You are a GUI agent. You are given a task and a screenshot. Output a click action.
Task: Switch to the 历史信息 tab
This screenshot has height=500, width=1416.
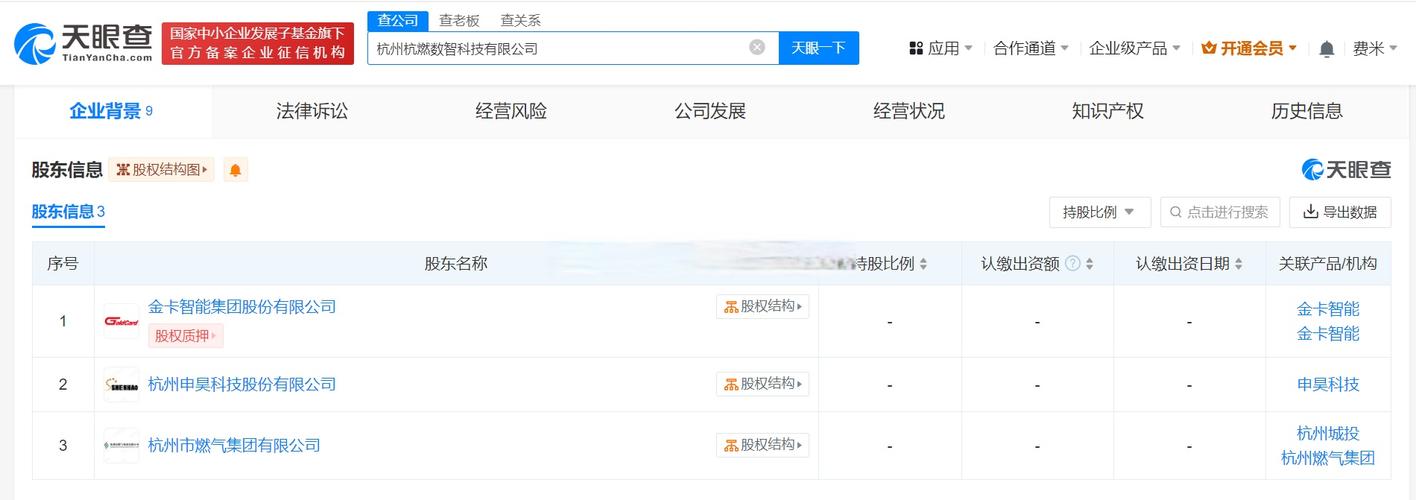[x=1307, y=111]
